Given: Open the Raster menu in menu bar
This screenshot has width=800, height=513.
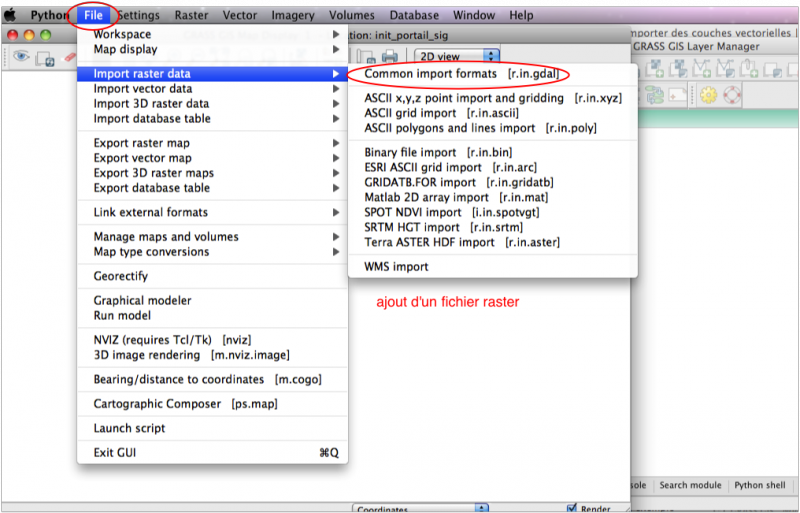Looking at the screenshot, I should (x=191, y=15).
